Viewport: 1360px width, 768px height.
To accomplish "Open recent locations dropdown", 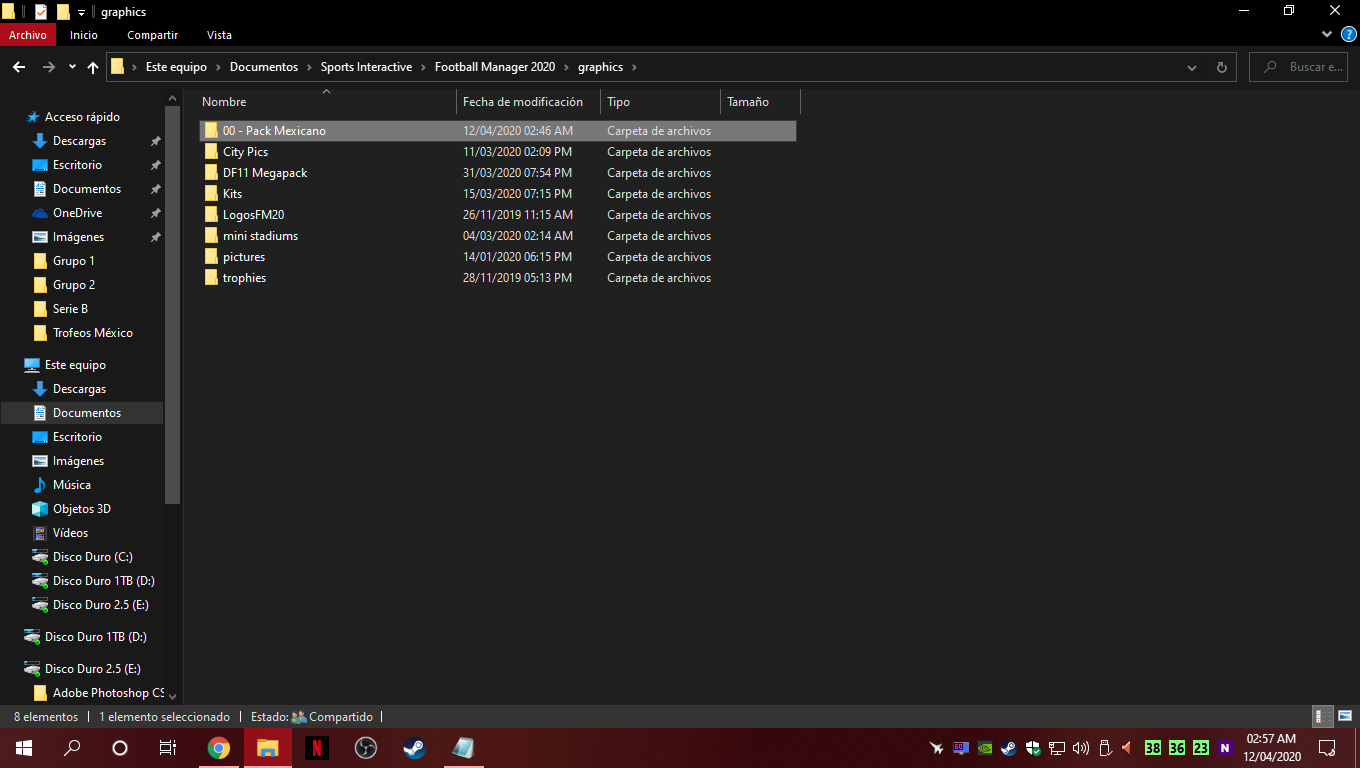I will tap(72, 67).
